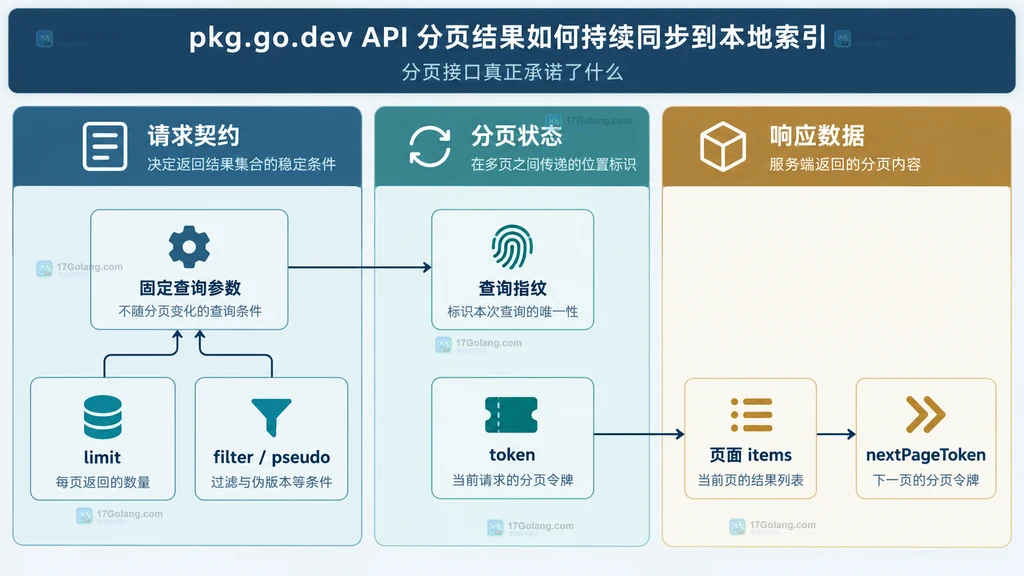Screen dimensions: 1024x576
Task: Click the 请求契约 heading
Action: (x=193, y=136)
